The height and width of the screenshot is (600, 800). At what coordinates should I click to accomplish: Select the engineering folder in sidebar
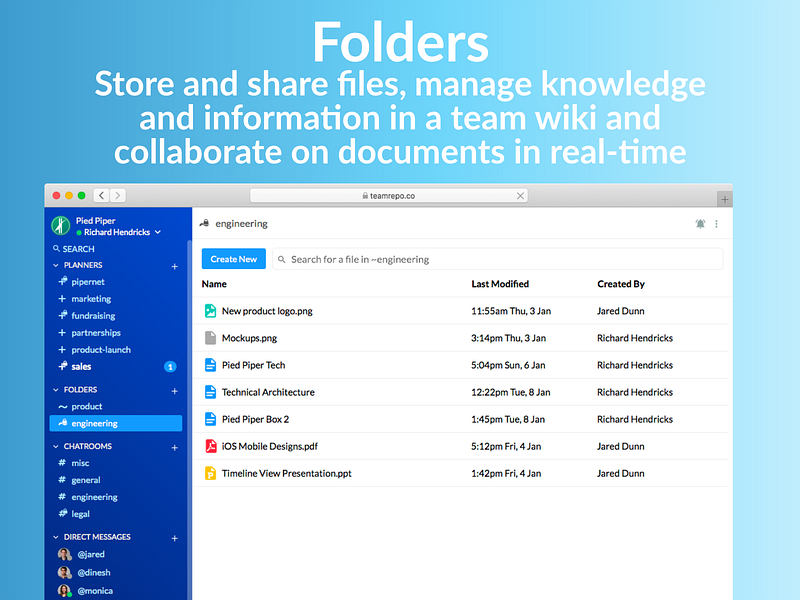coord(116,423)
